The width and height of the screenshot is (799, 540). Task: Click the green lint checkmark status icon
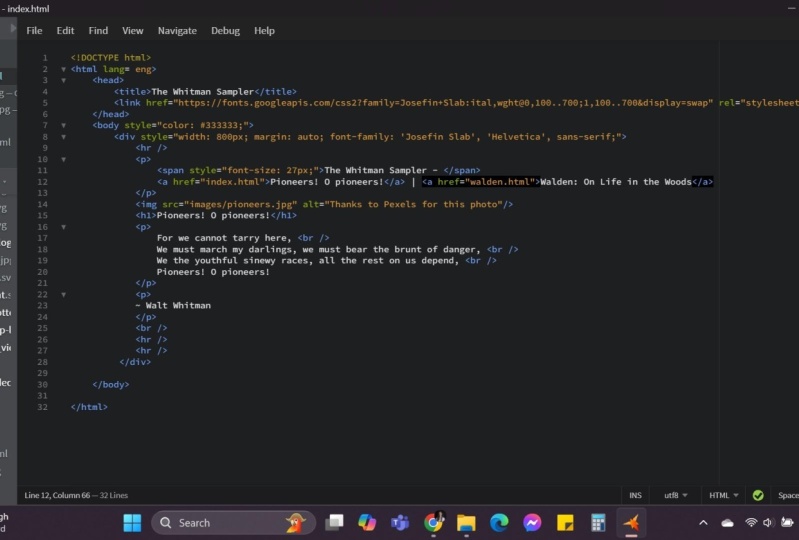[x=758, y=495]
